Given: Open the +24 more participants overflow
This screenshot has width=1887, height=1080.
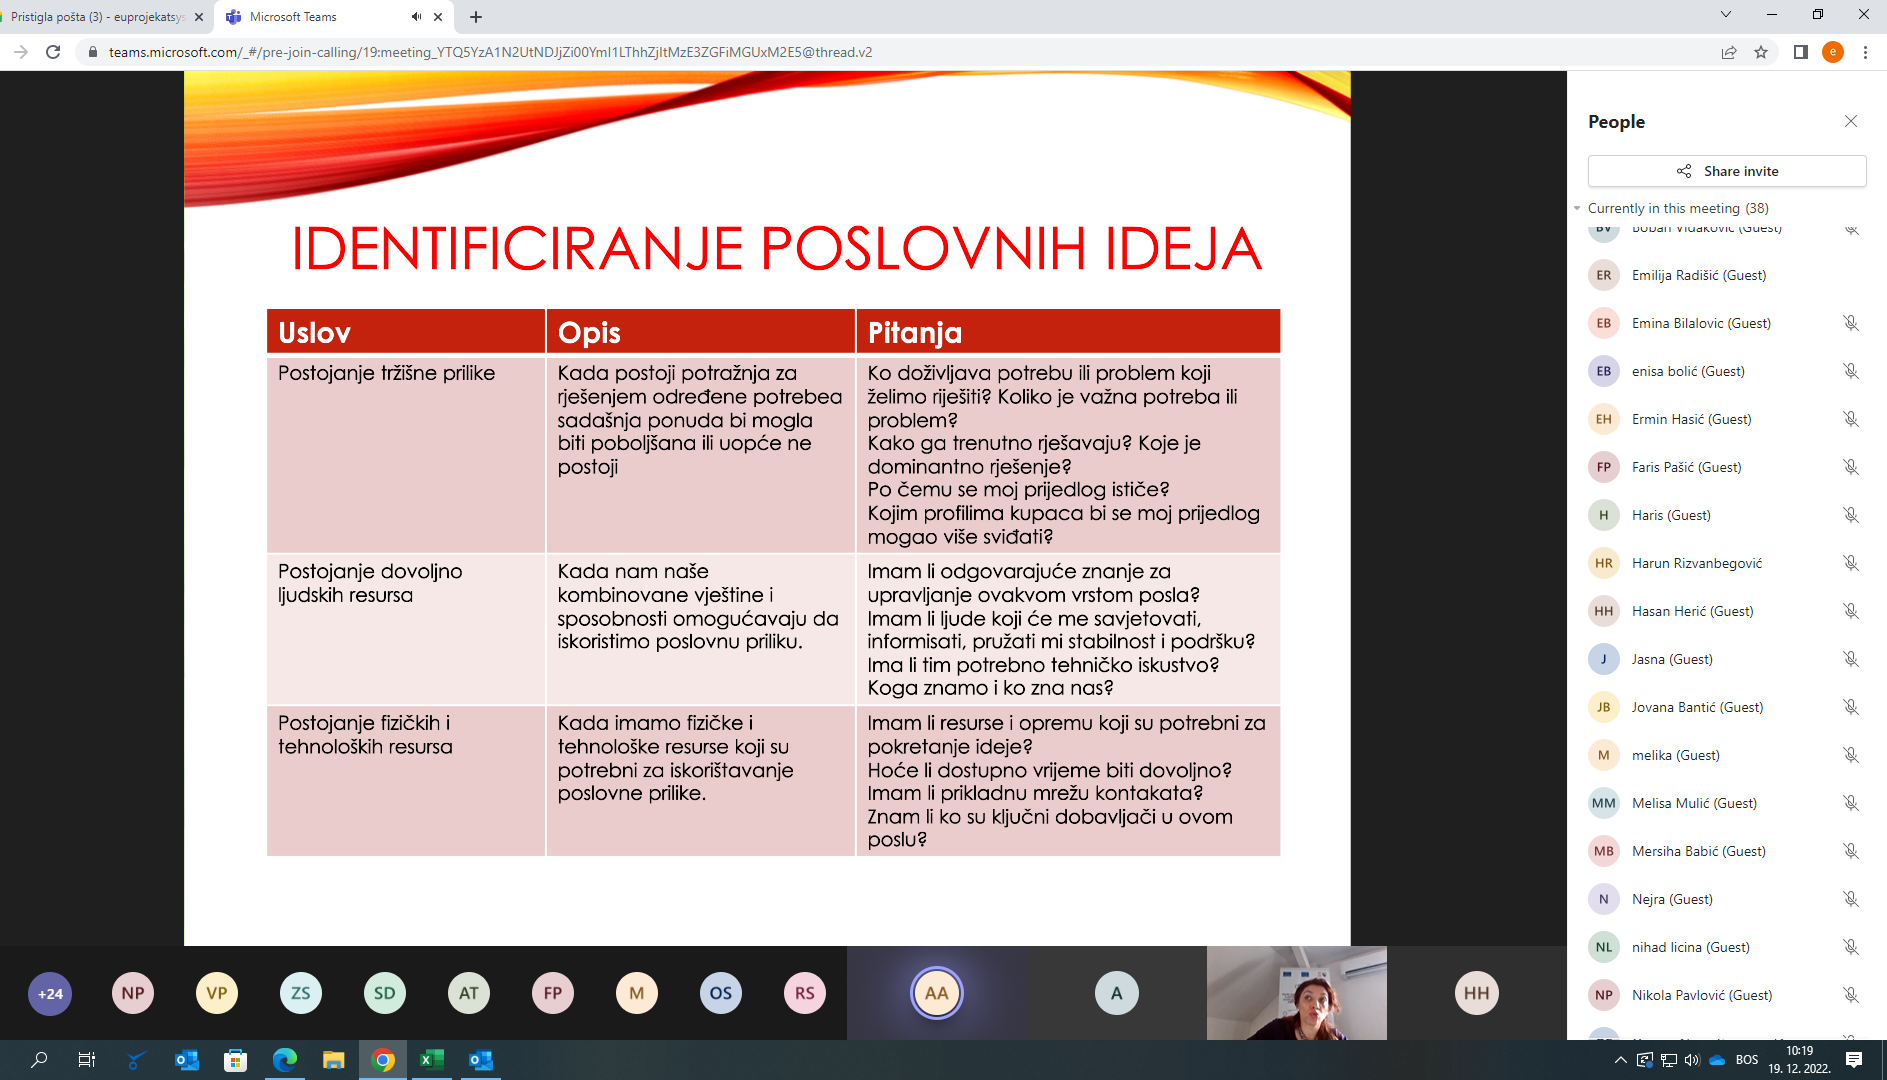Looking at the screenshot, I should pyautogui.click(x=50, y=993).
